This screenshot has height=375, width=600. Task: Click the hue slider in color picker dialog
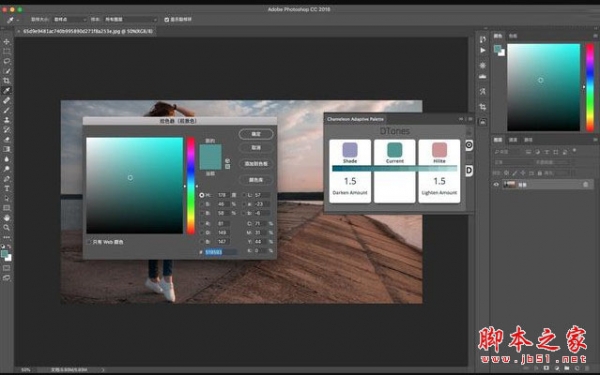[191, 186]
